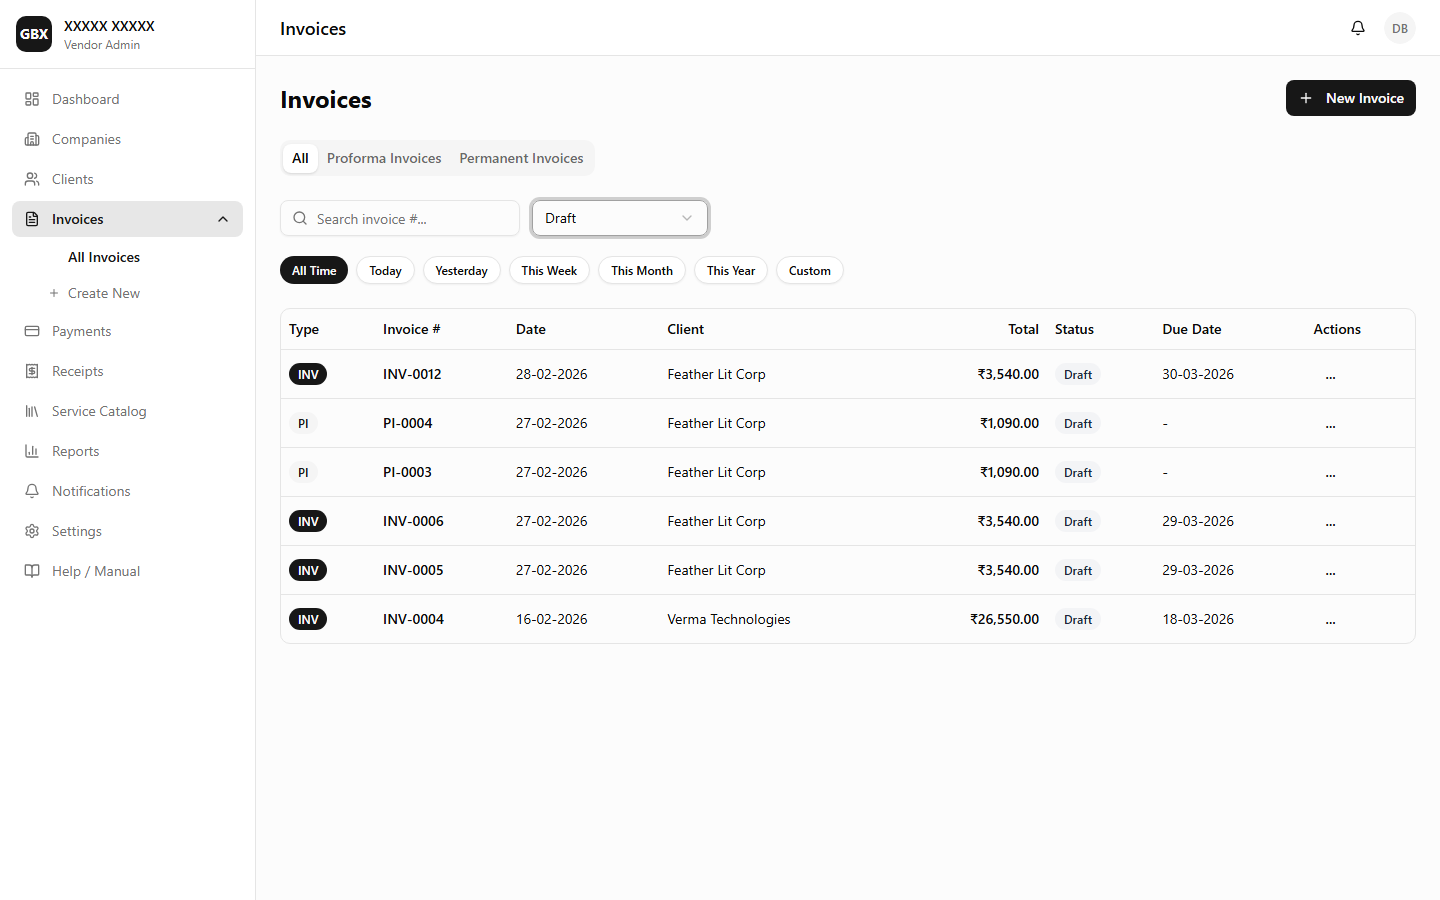Click the 30-03-2026 due date

tap(1198, 374)
